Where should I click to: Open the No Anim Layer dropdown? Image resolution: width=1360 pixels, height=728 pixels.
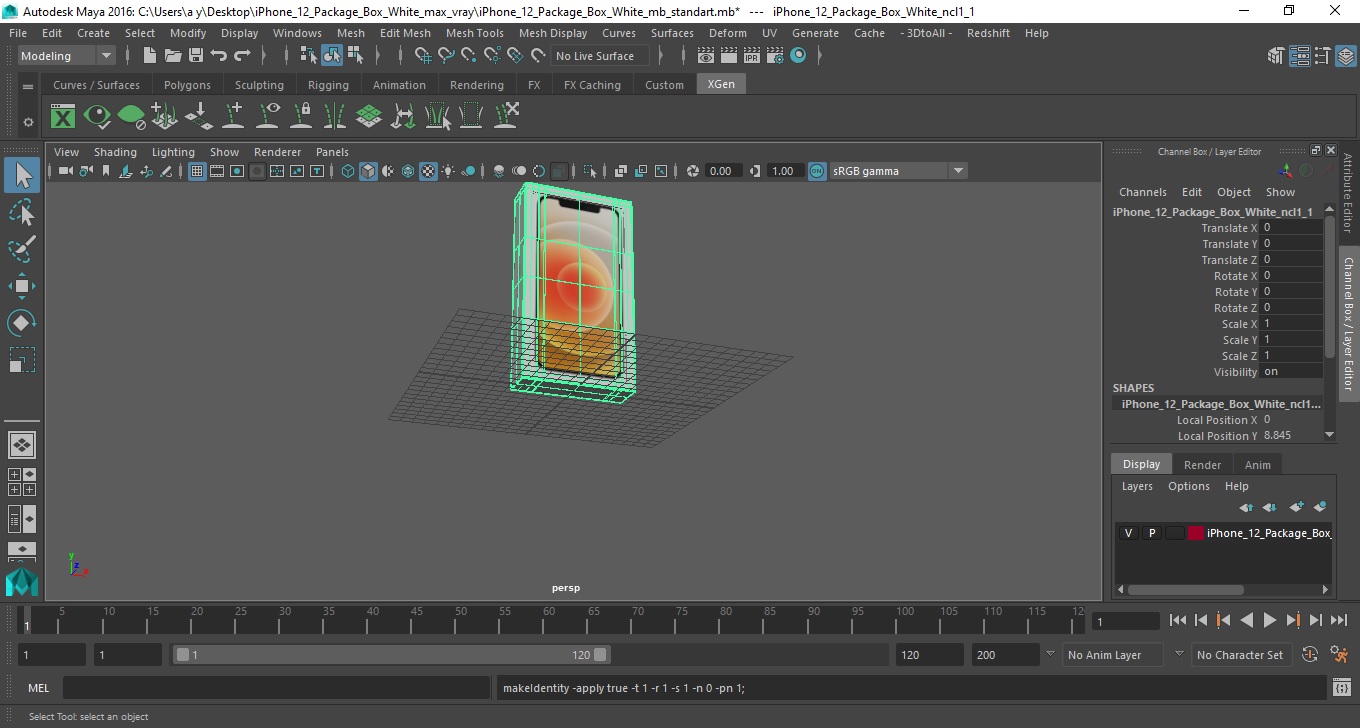click(1113, 655)
